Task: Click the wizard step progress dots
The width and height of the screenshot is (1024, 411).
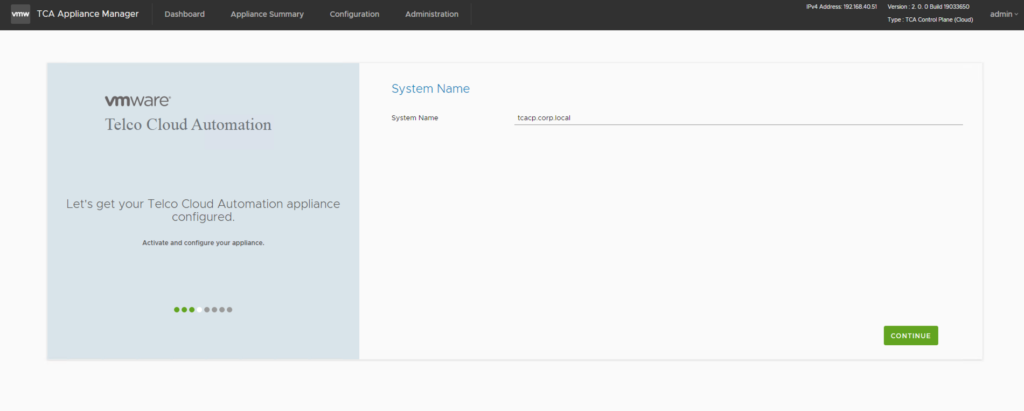Action: tap(203, 310)
